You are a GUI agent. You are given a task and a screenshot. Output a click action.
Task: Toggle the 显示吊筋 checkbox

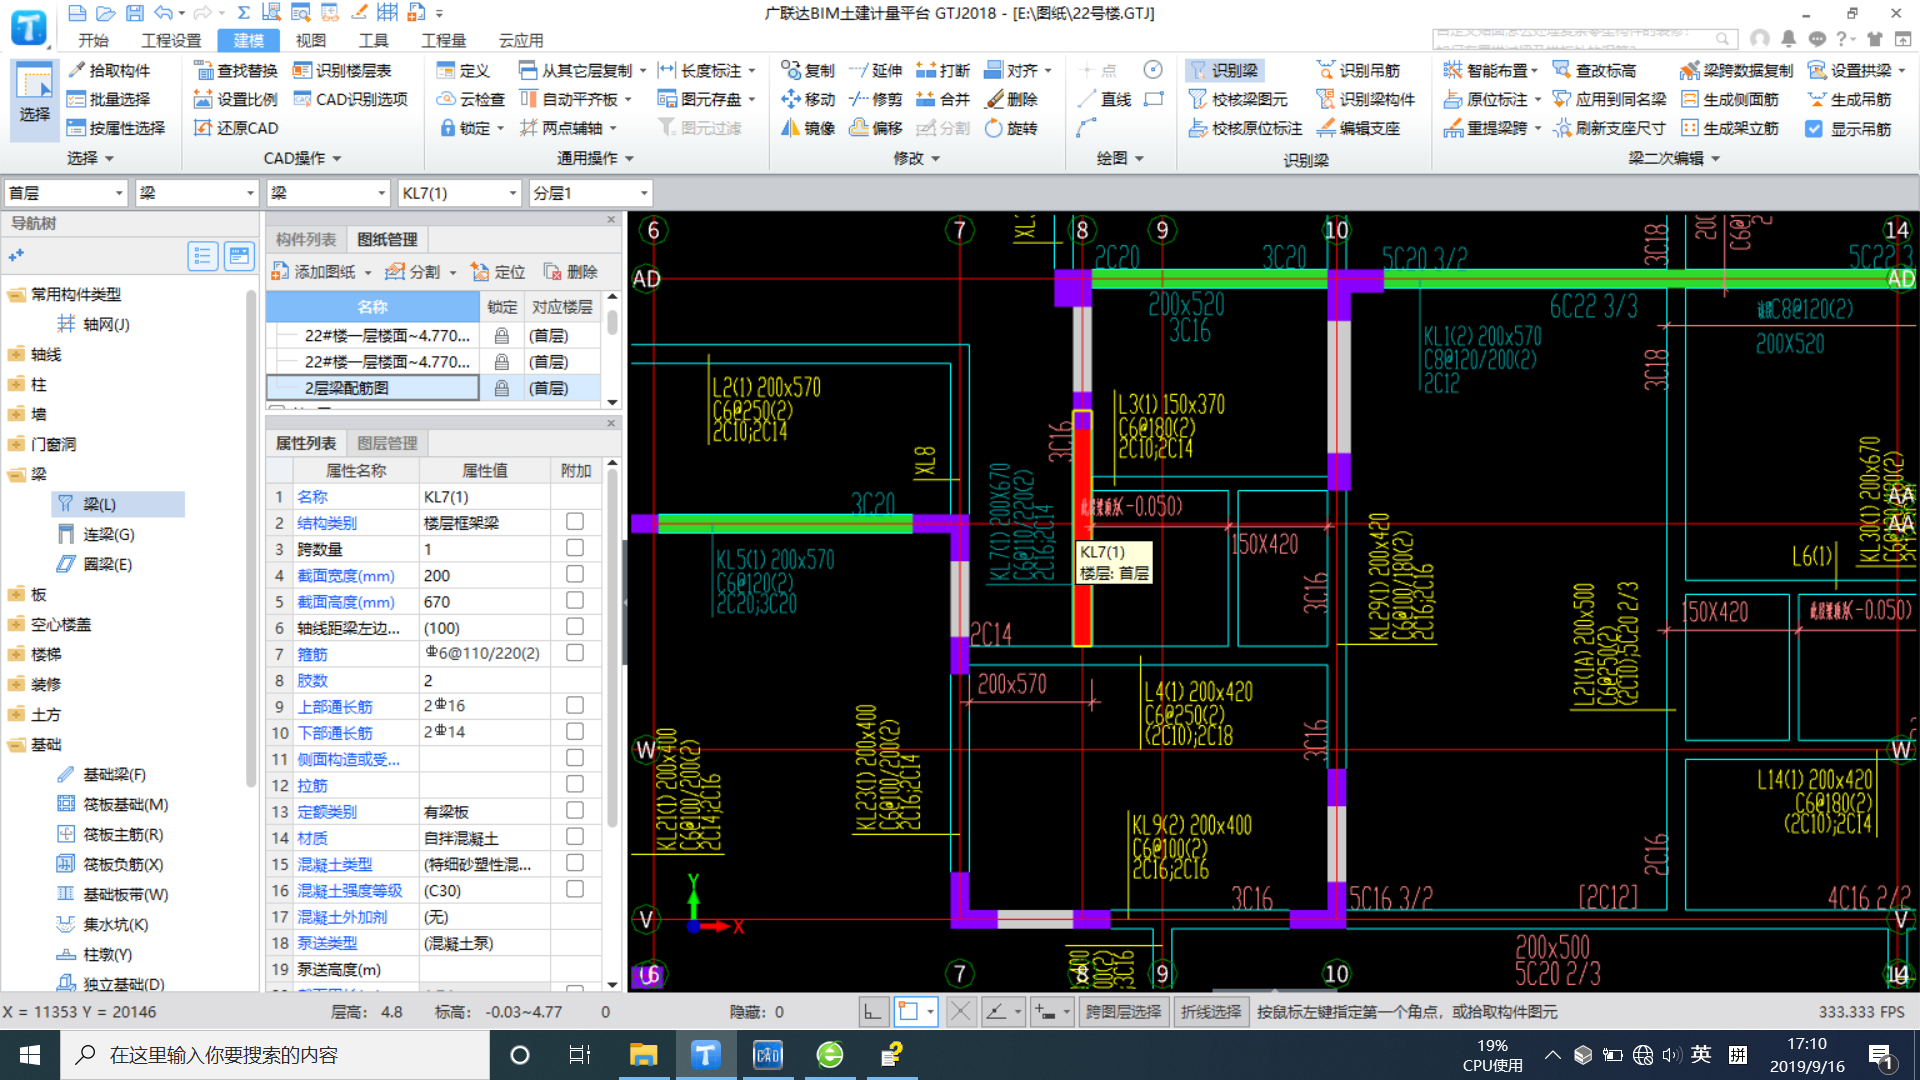coord(1813,129)
